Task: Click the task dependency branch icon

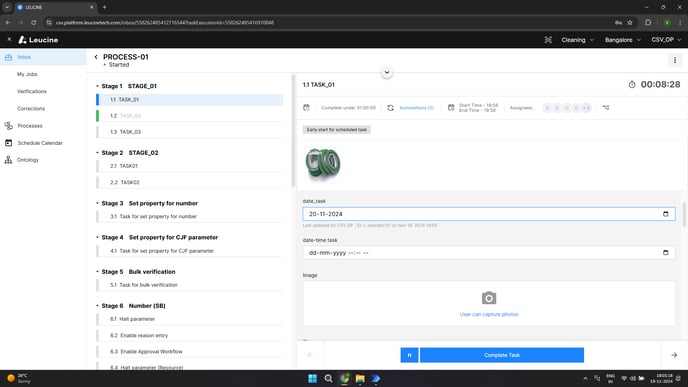Action: [606, 108]
